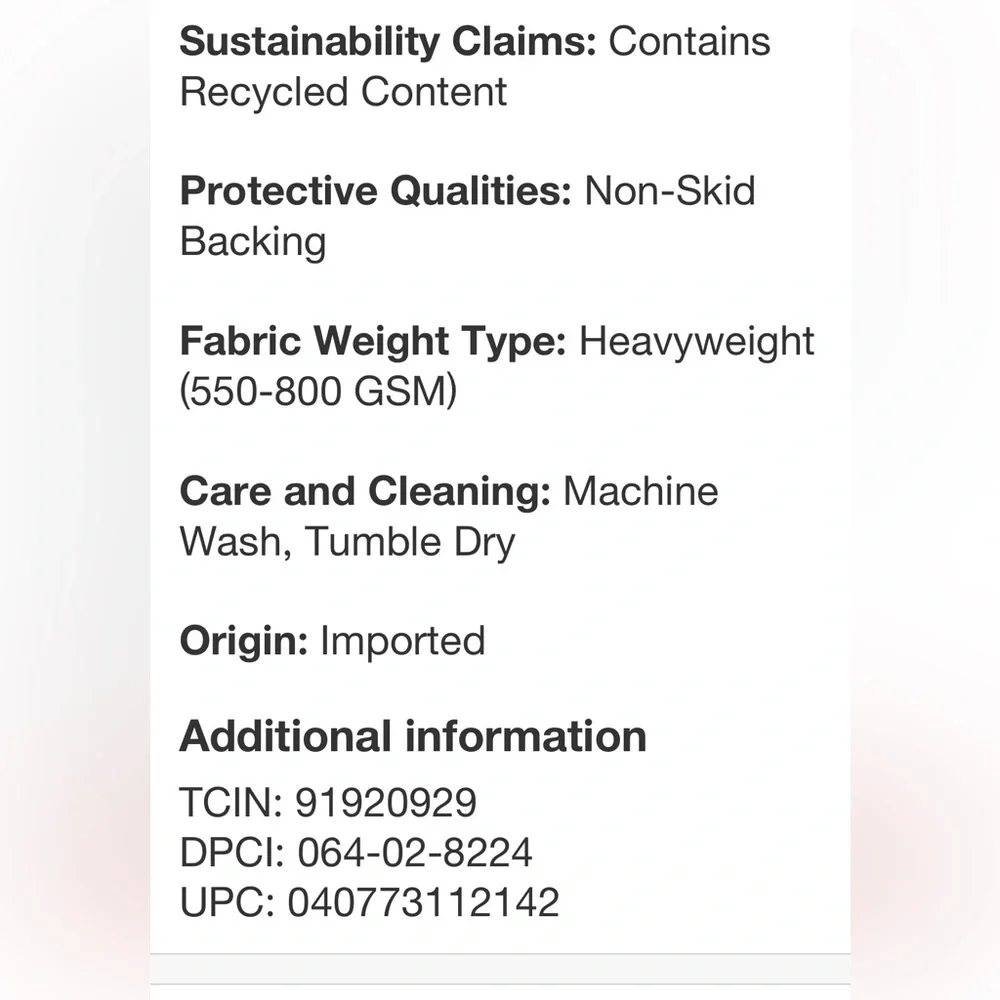Click the Sustainability Claims label
Screen dimensions: 1000x1000
(388, 41)
